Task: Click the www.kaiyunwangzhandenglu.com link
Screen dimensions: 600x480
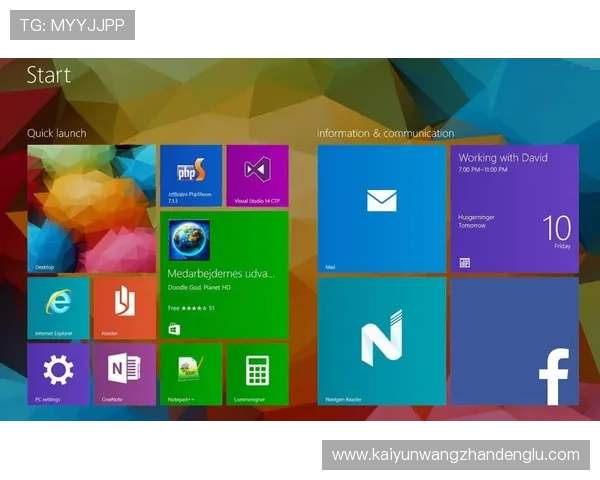Action: (455, 455)
